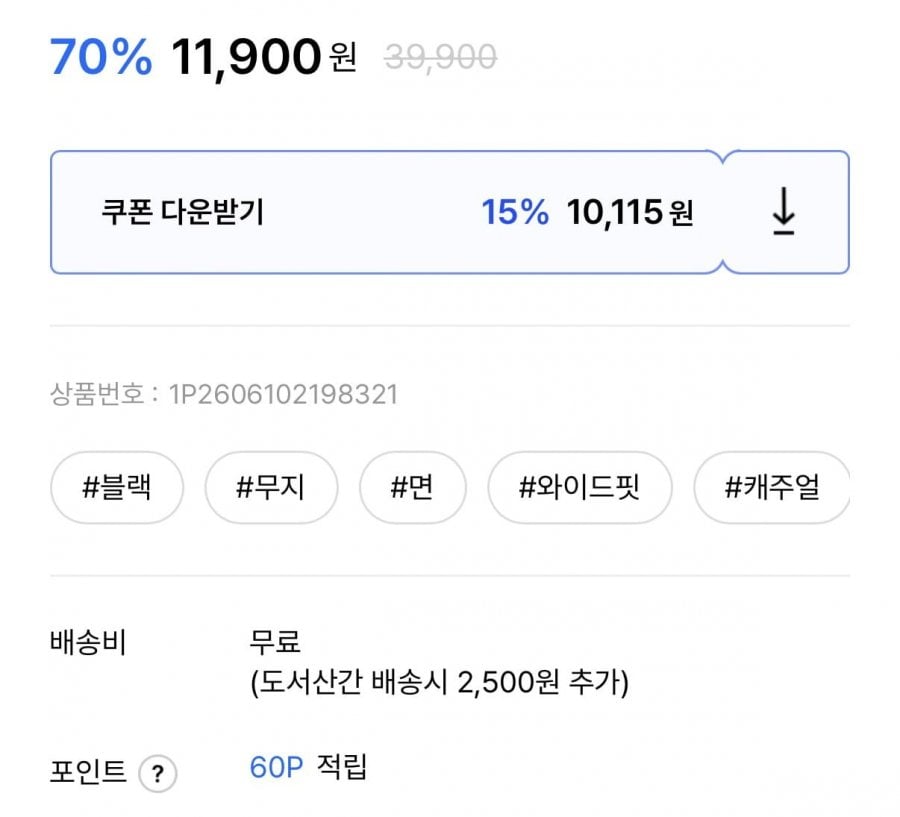The image size is (900, 817).
Task: Click the 무료 shipping value
Action: [x=275, y=642]
